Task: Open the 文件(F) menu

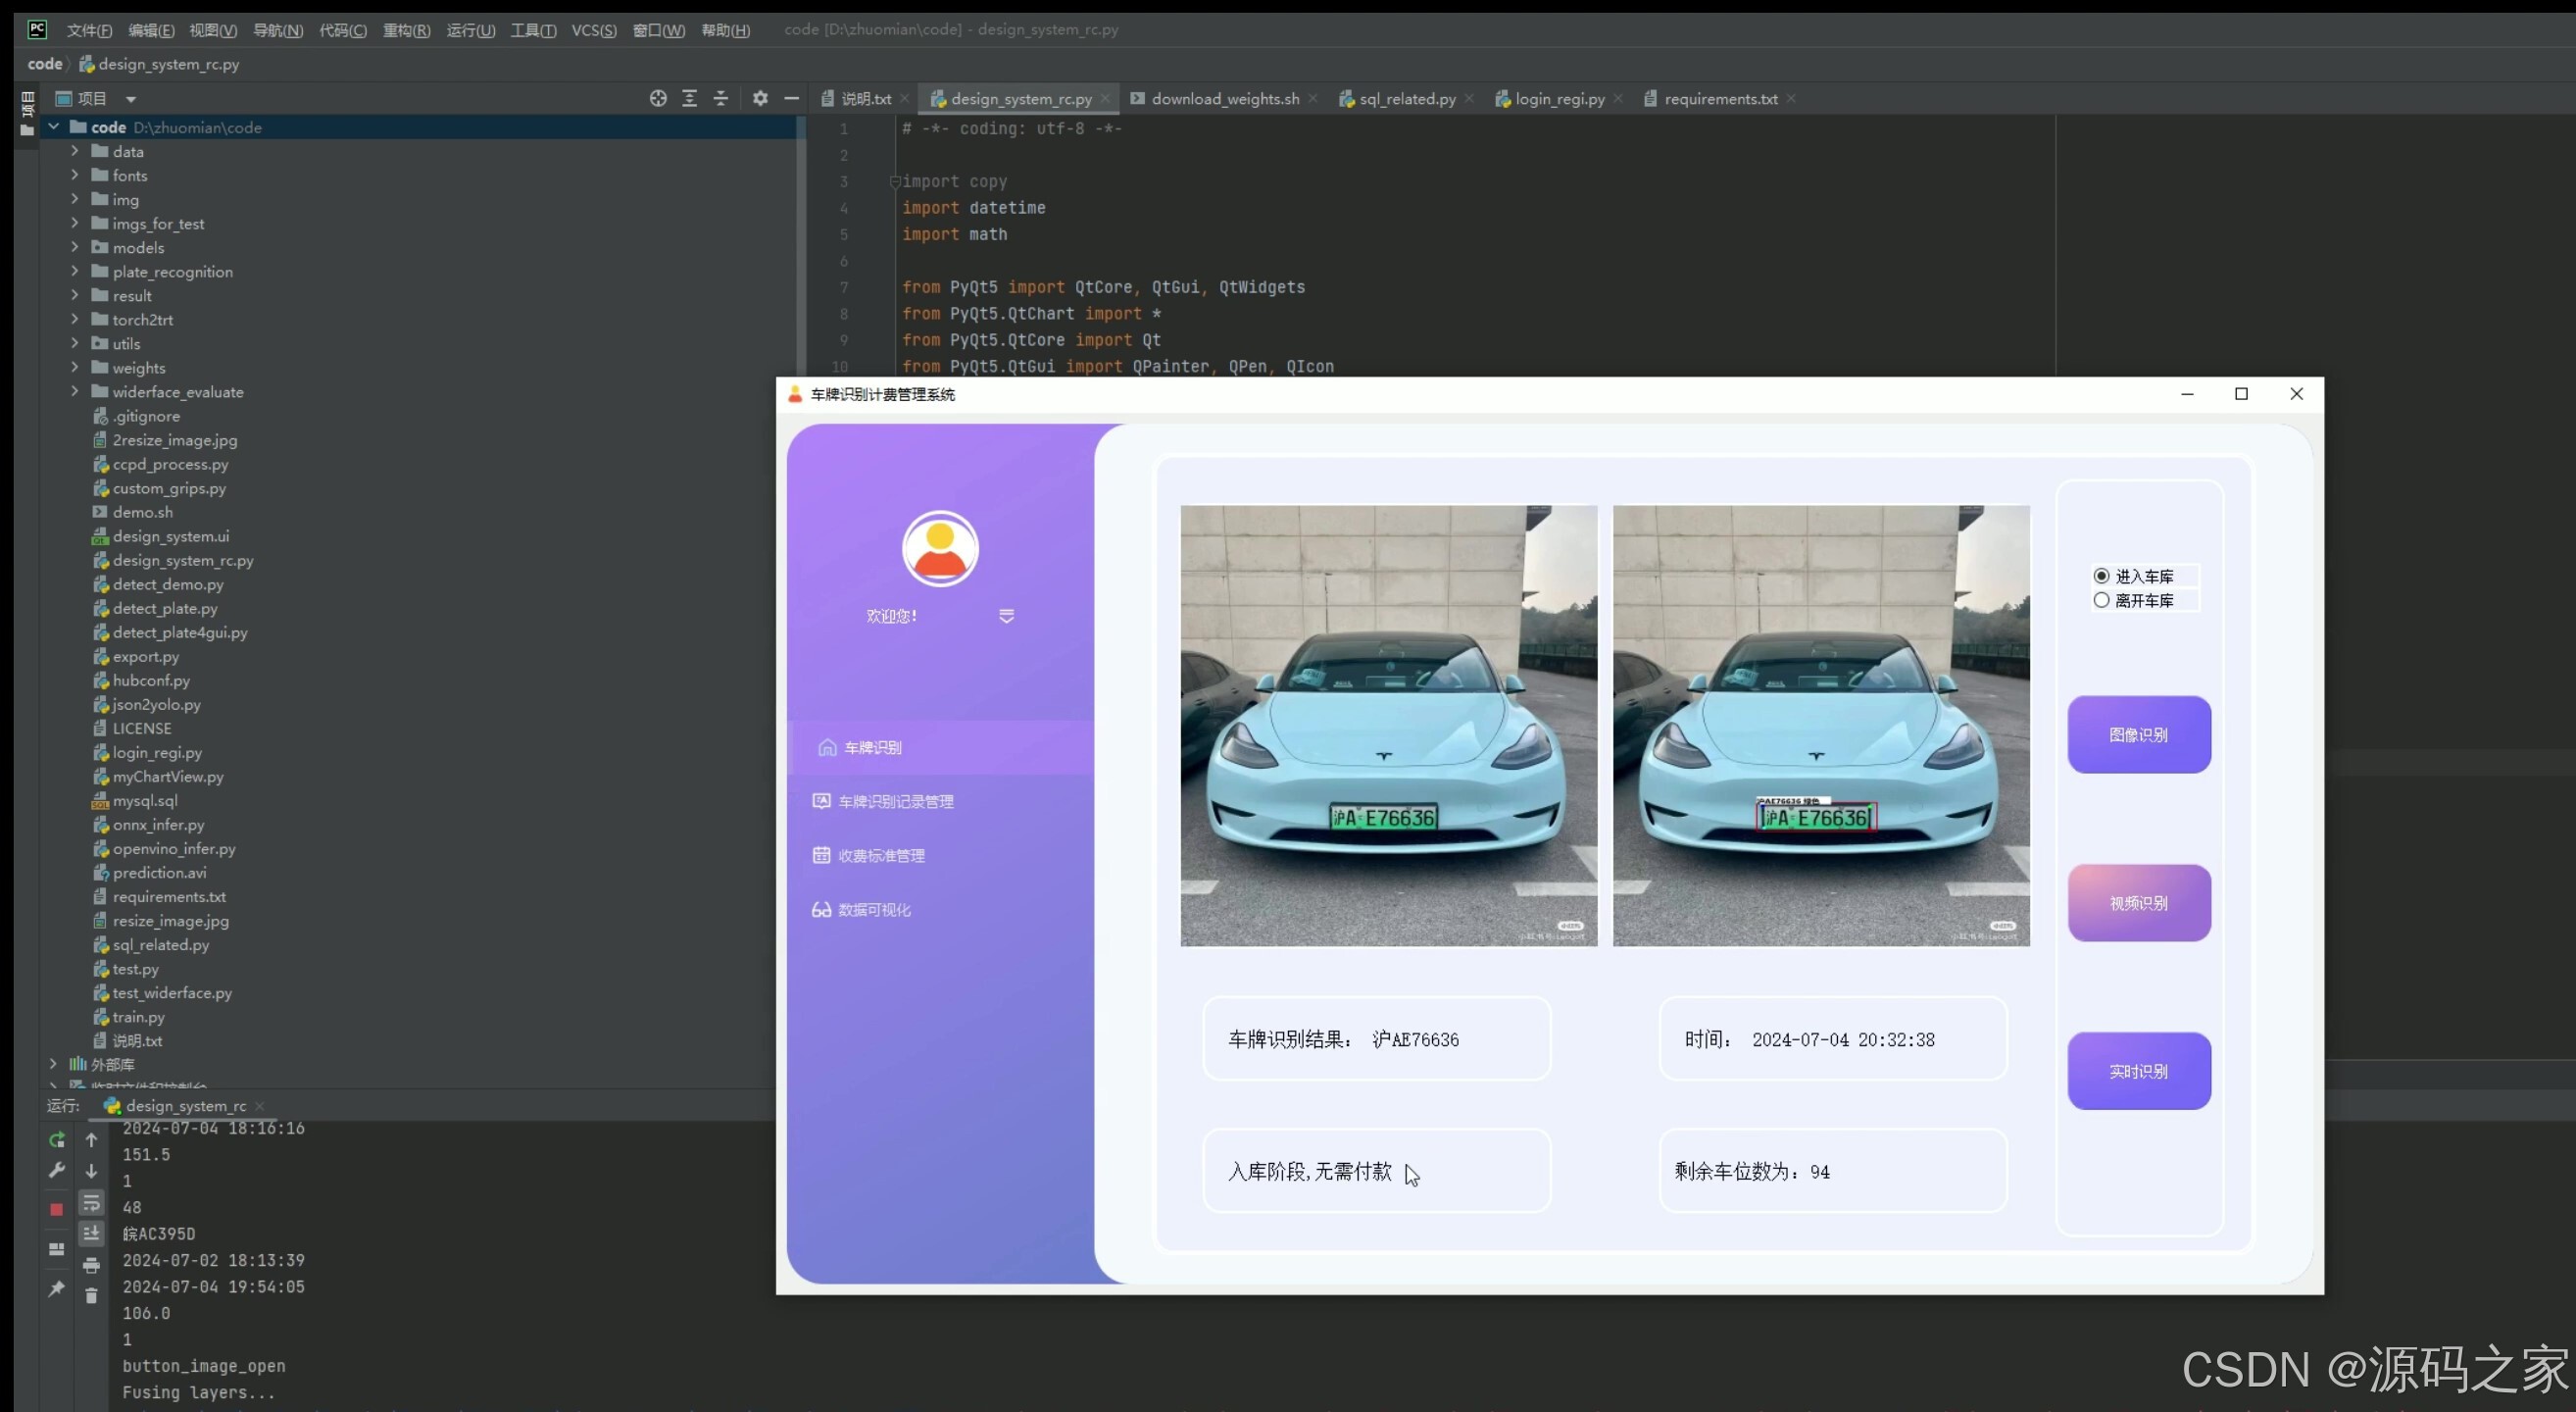Action: pos(89,30)
